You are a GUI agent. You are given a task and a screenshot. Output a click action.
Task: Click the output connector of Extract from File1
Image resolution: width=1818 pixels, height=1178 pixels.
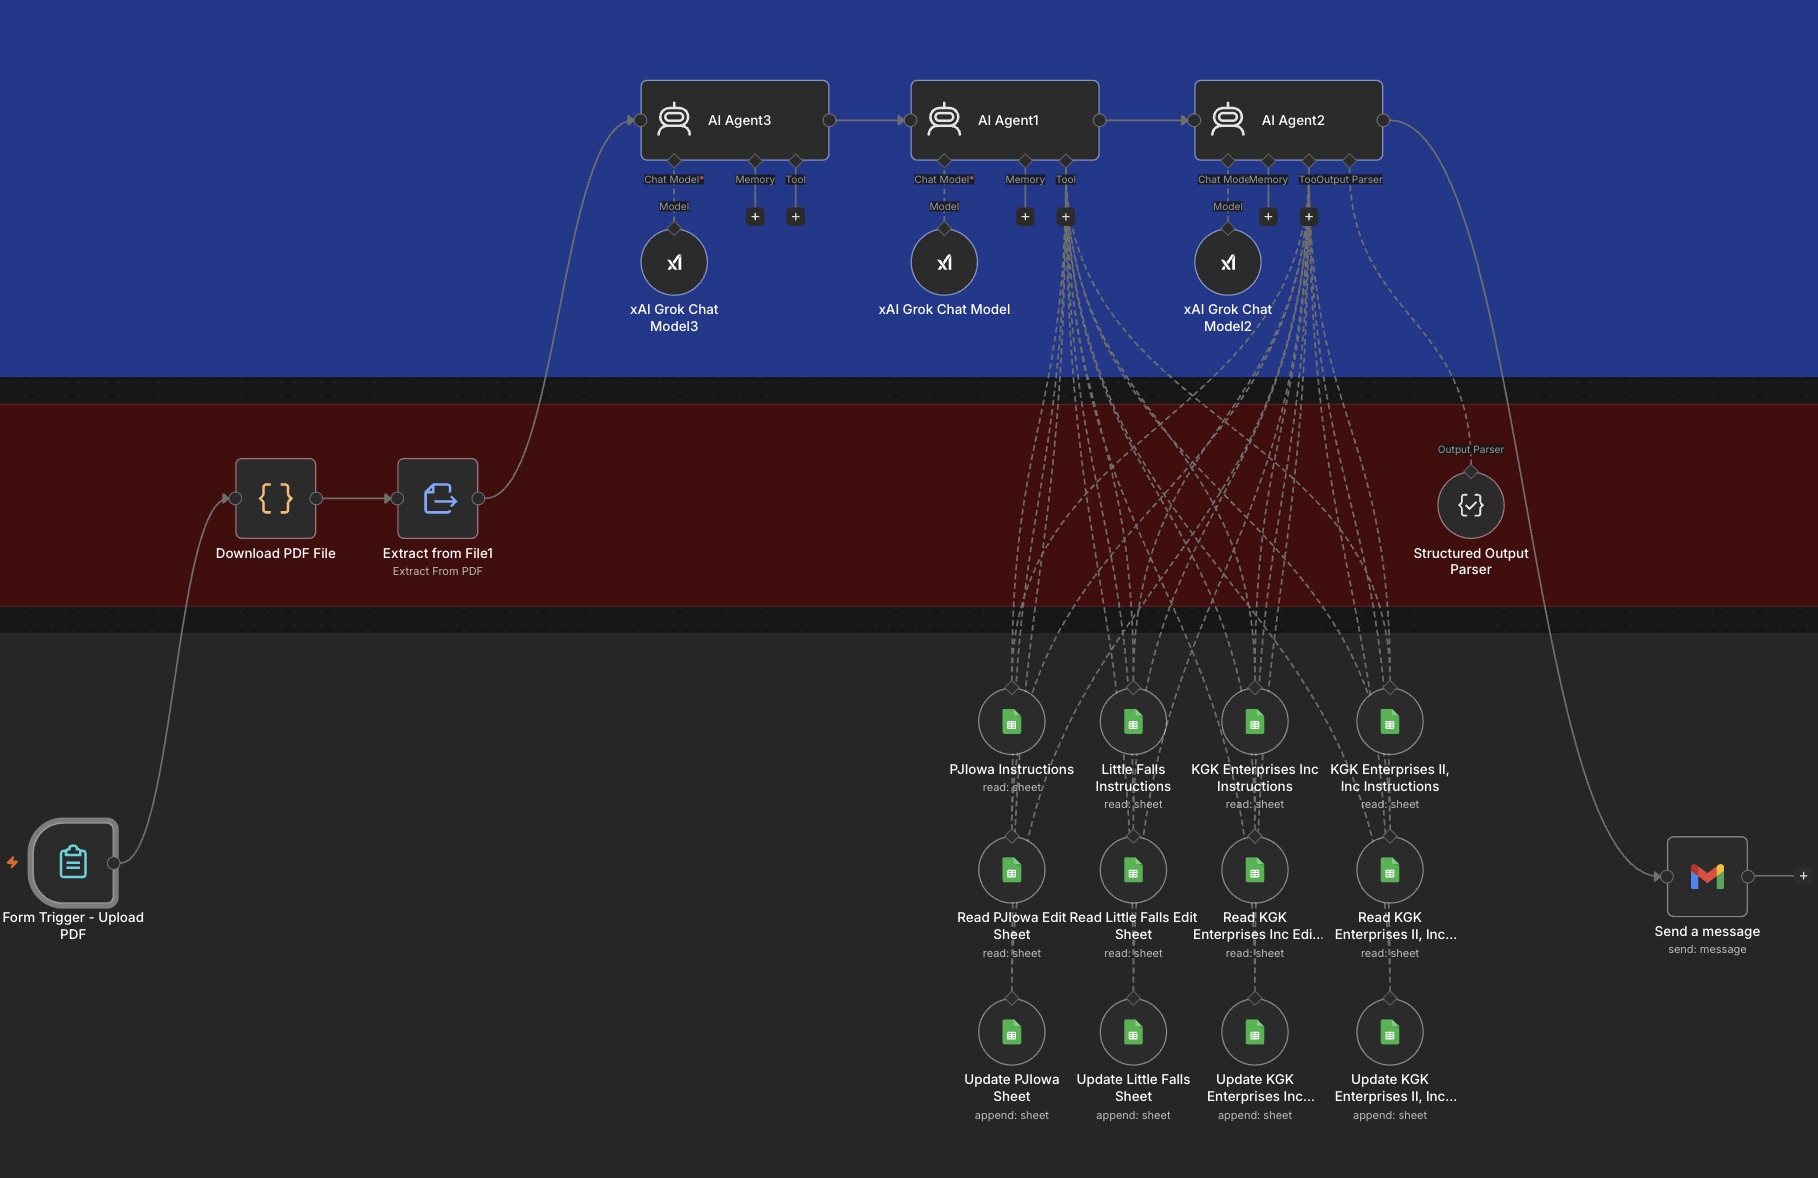478,498
